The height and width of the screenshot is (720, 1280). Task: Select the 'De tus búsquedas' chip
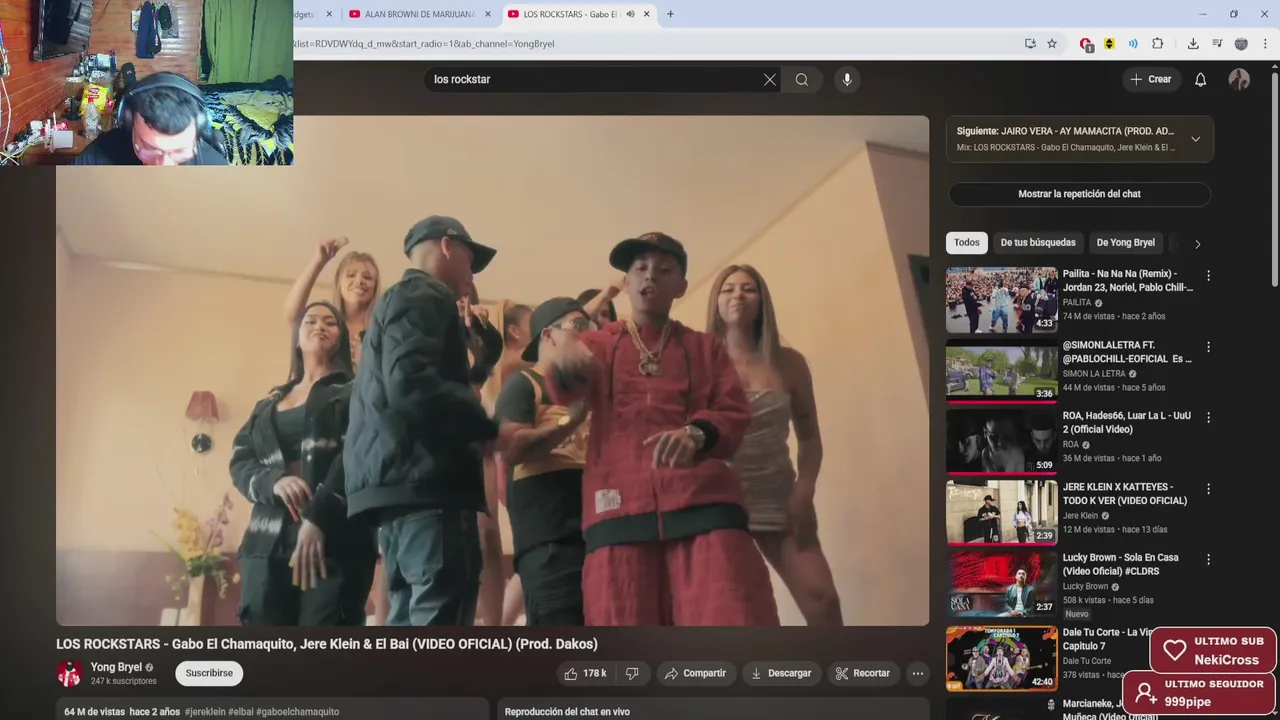[1038, 243]
